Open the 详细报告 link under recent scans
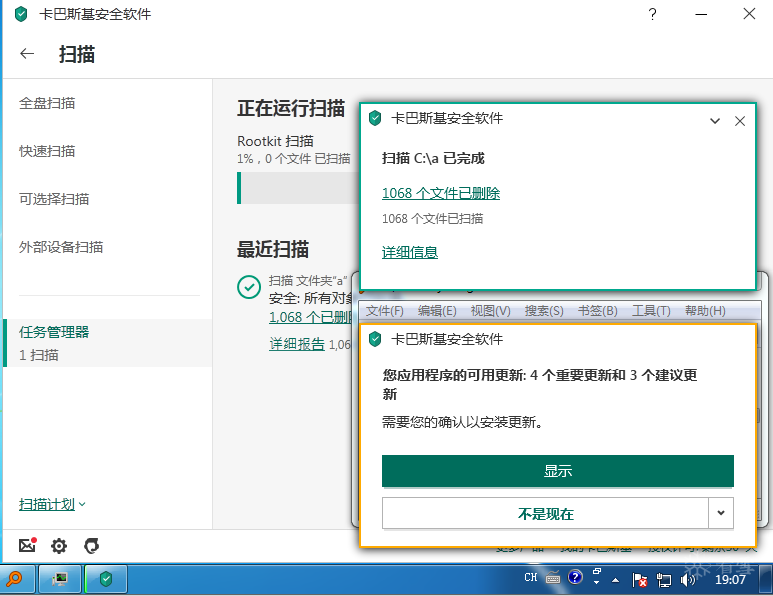The width and height of the screenshot is (773, 596). 297,344
